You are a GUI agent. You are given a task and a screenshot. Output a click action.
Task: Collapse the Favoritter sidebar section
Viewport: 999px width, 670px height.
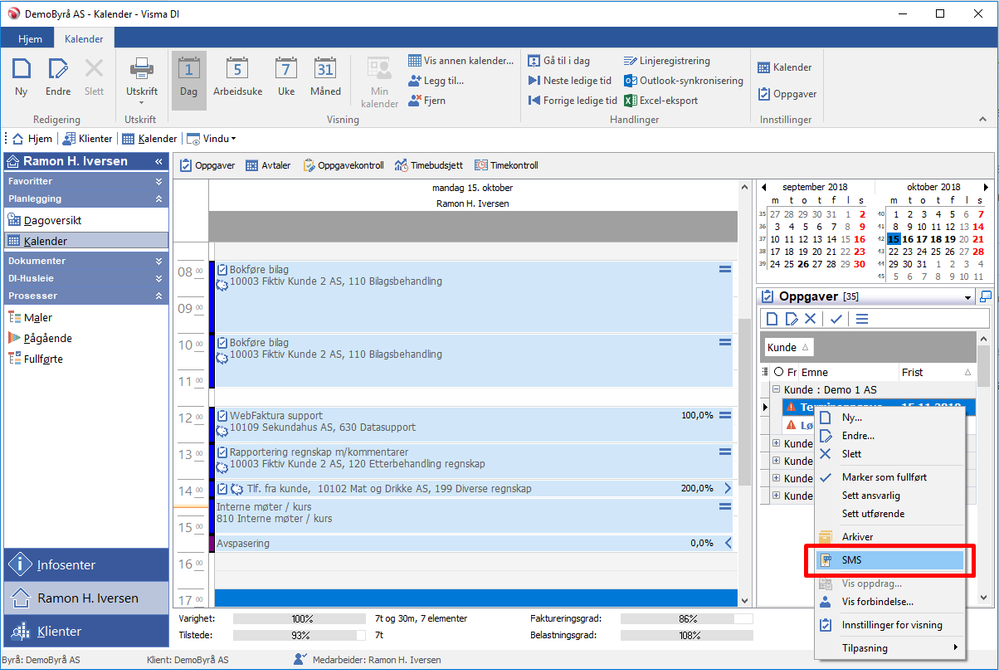click(x=158, y=182)
